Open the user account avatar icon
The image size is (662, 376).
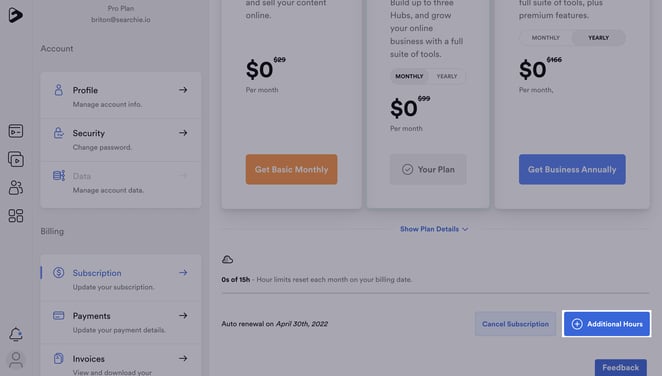coord(16,360)
